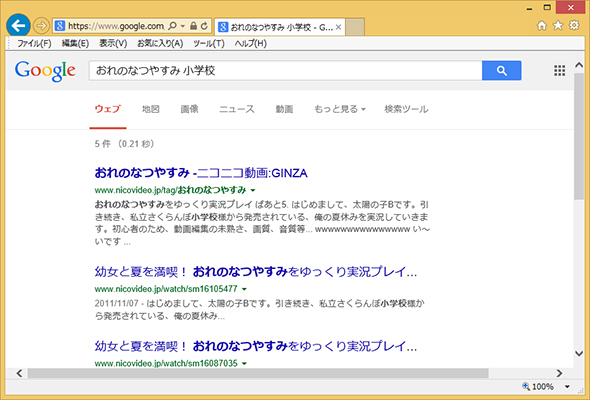590x400 pixels.
Task: Click URL text www.nicovideo.jp/watch/sm16105477
Action: coord(166,289)
